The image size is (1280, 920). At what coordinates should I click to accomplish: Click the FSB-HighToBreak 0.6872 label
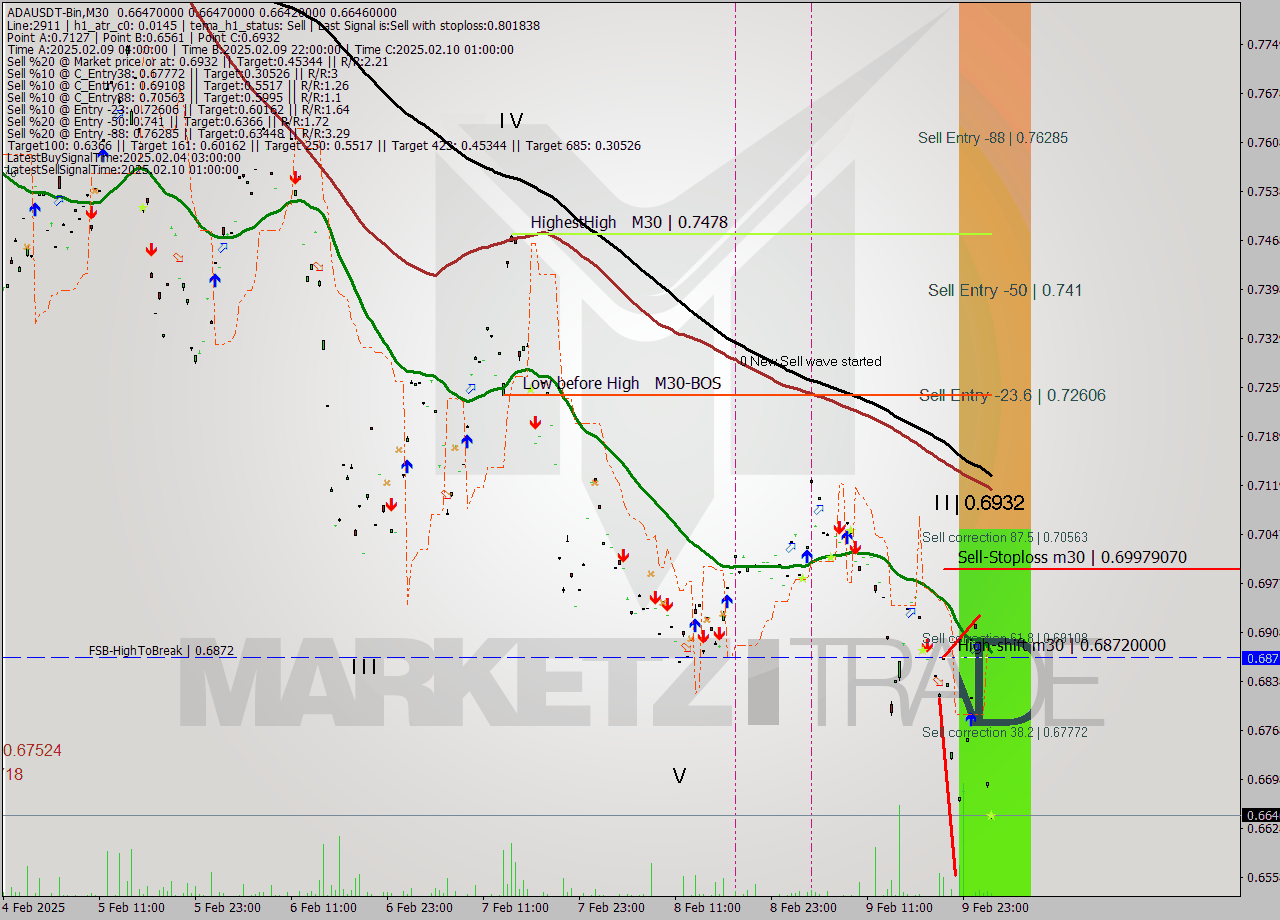pyautogui.click(x=161, y=650)
